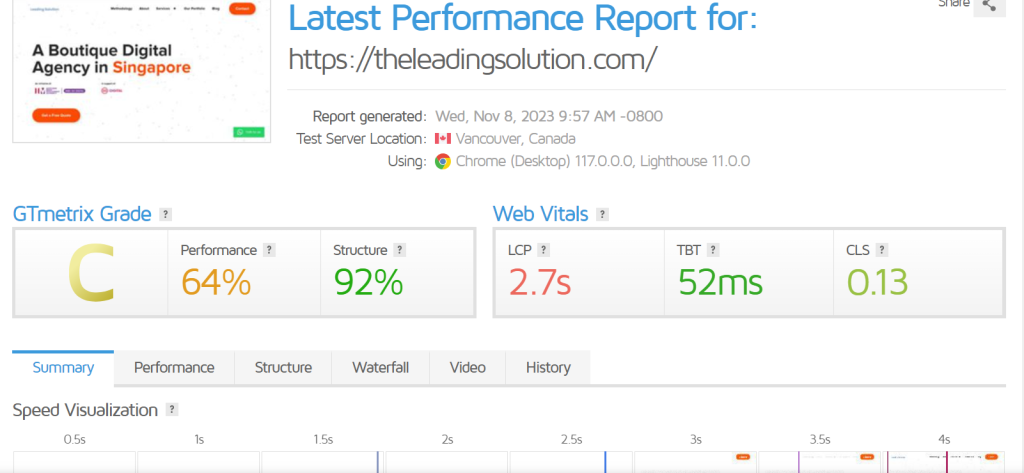The width and height of the screenshot is (1024, 473).
Task: Click the theleadingsolution.com URL link
Action: point(472,59)
